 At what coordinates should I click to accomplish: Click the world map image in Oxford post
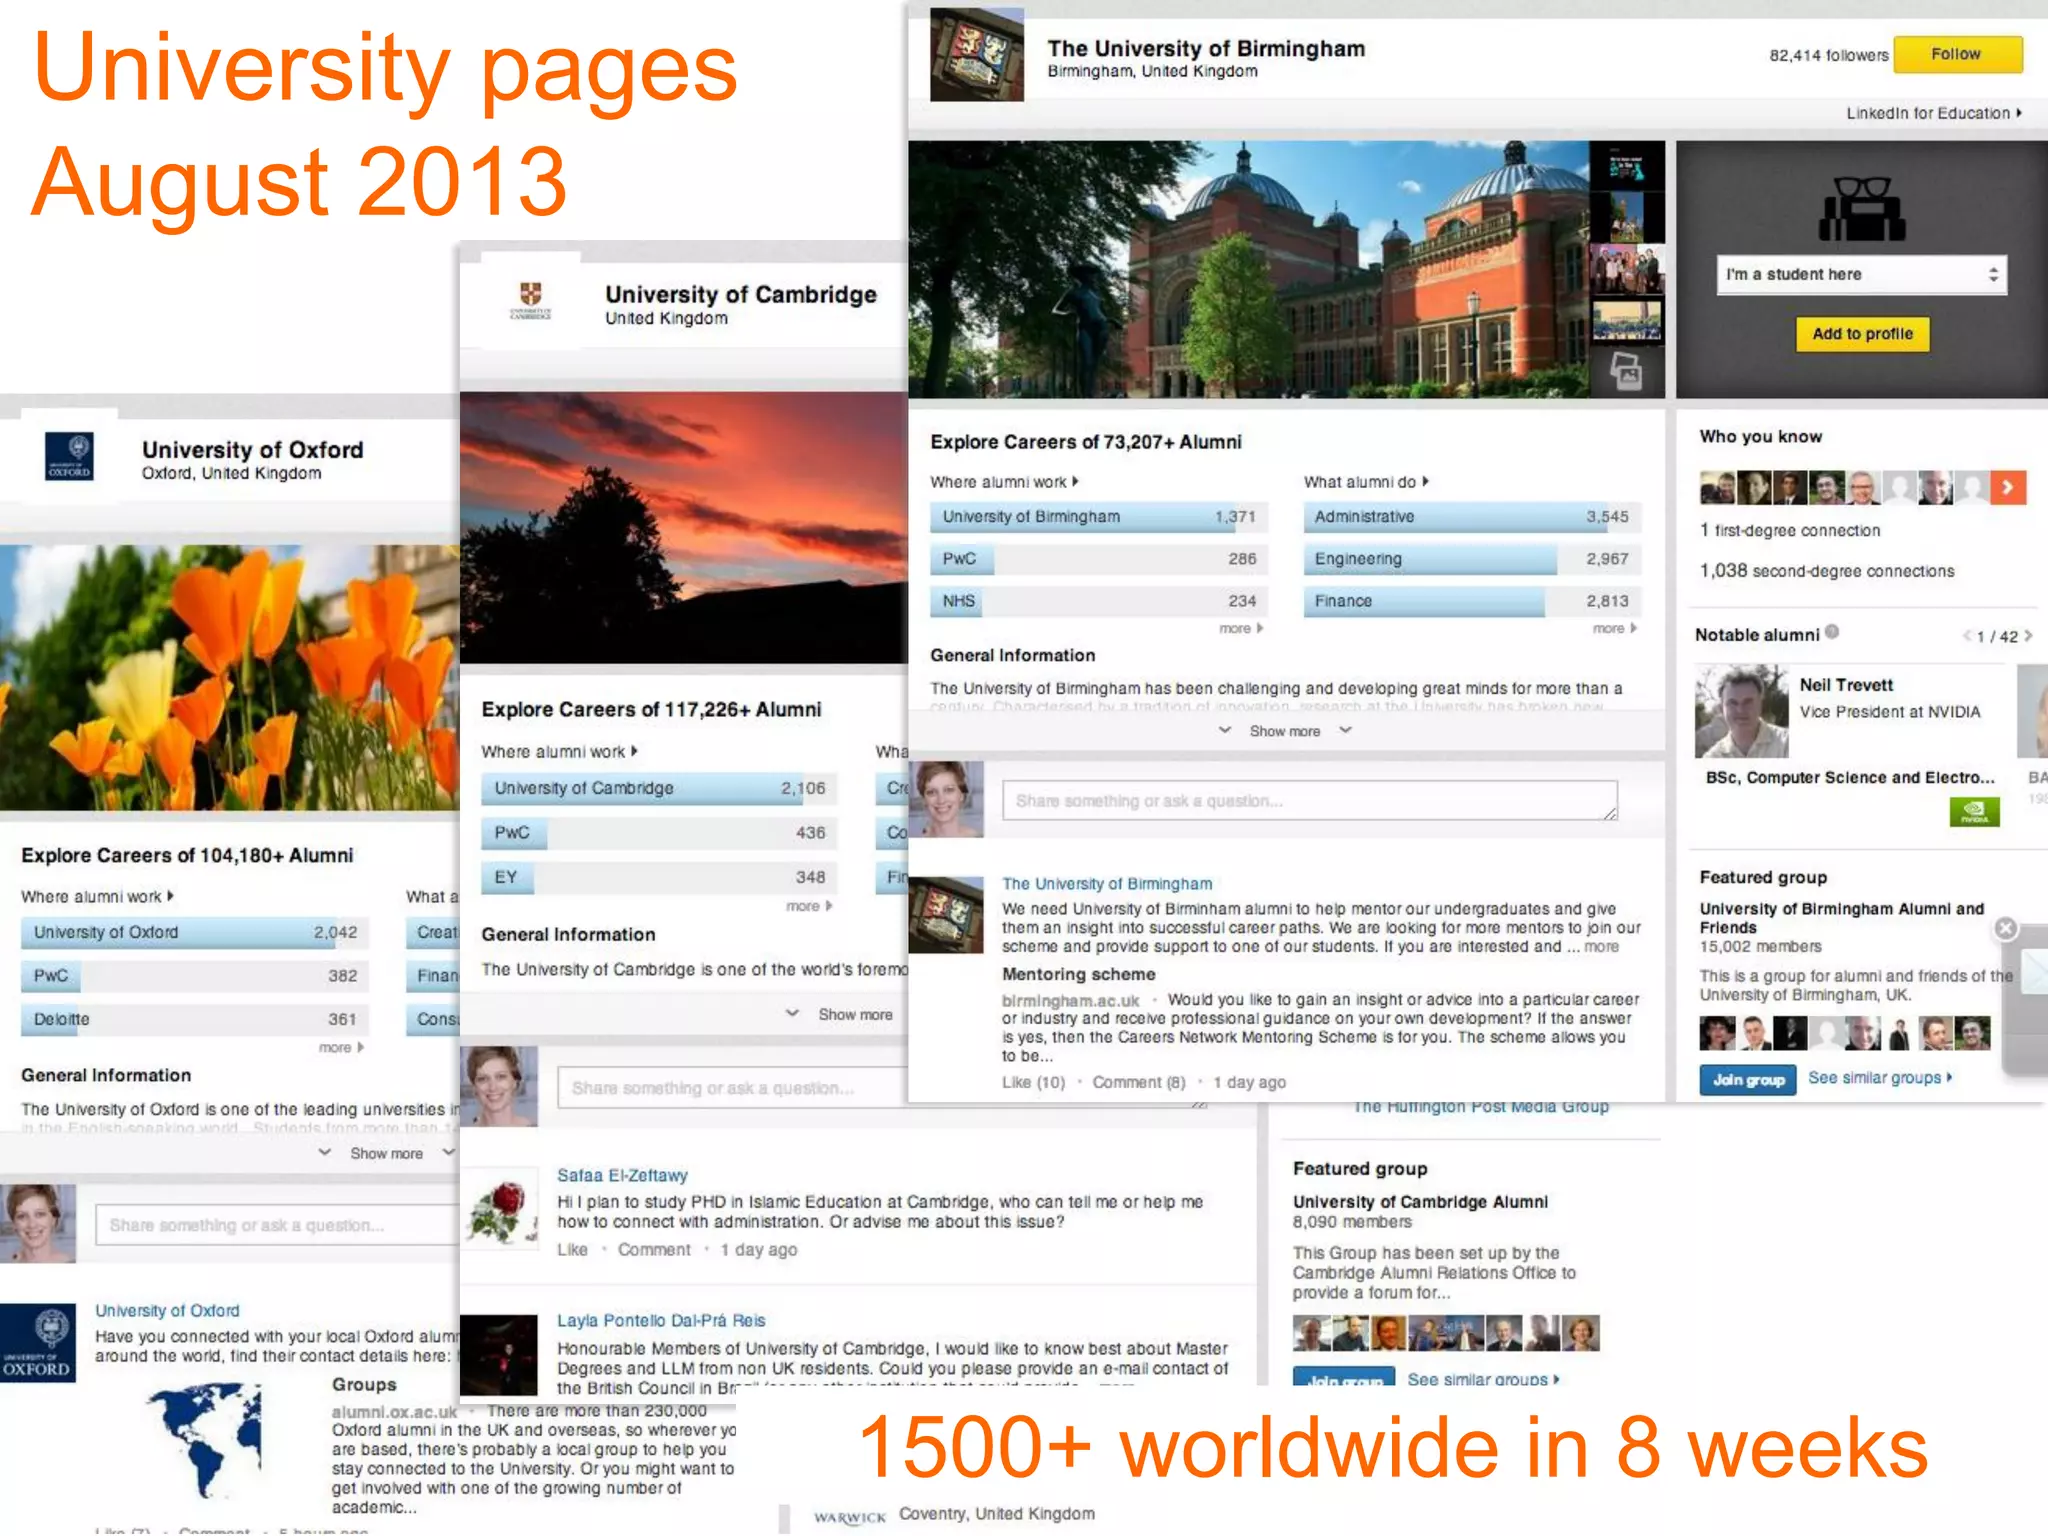tap(206, 1440)
